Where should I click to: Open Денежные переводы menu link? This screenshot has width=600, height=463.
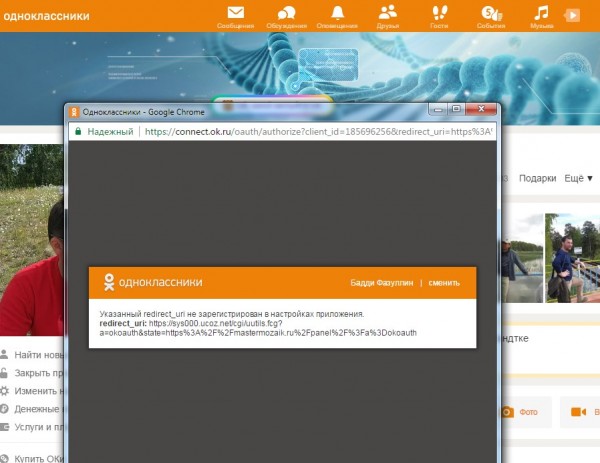37,409
